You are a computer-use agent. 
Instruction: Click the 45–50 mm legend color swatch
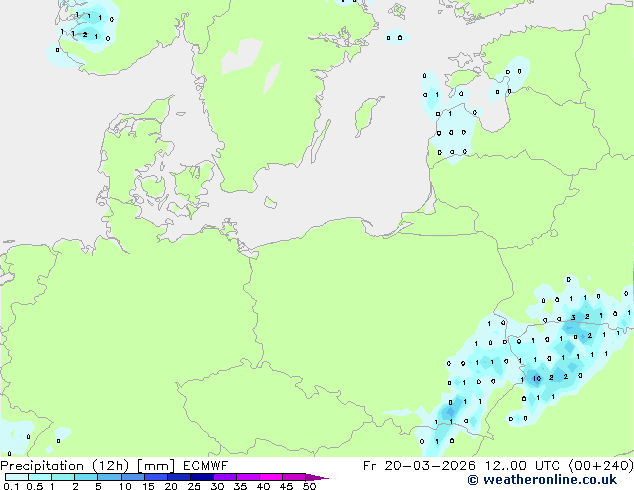click(294, 477)
